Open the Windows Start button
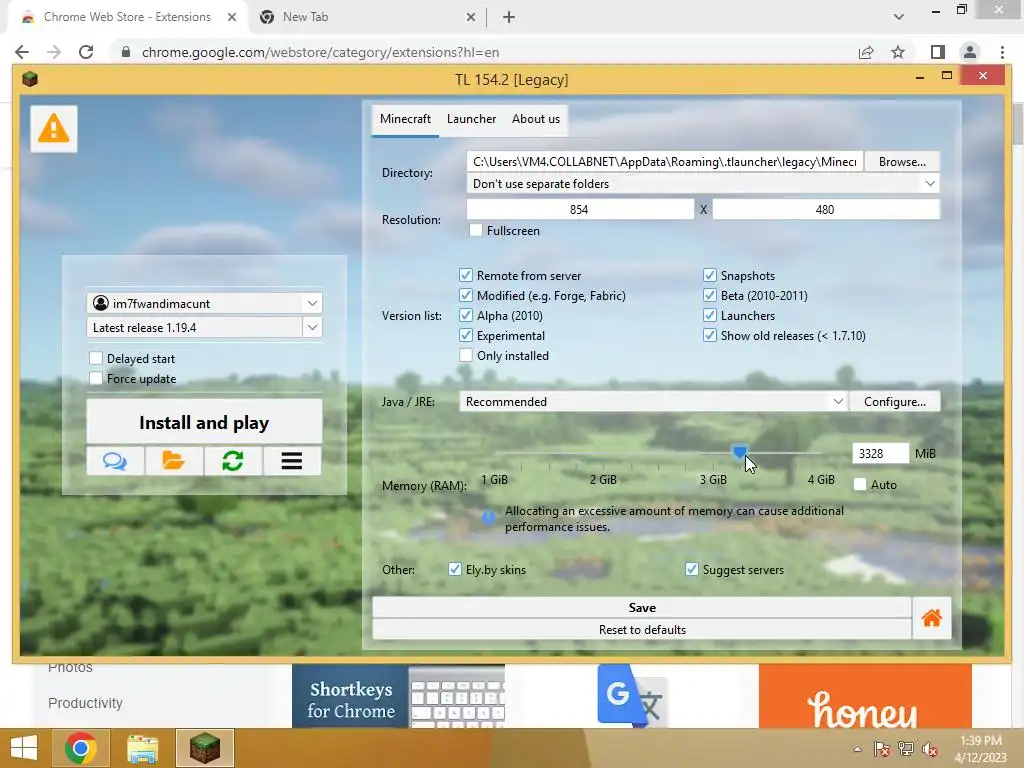The image size is (1024, 768). point(24,748)
